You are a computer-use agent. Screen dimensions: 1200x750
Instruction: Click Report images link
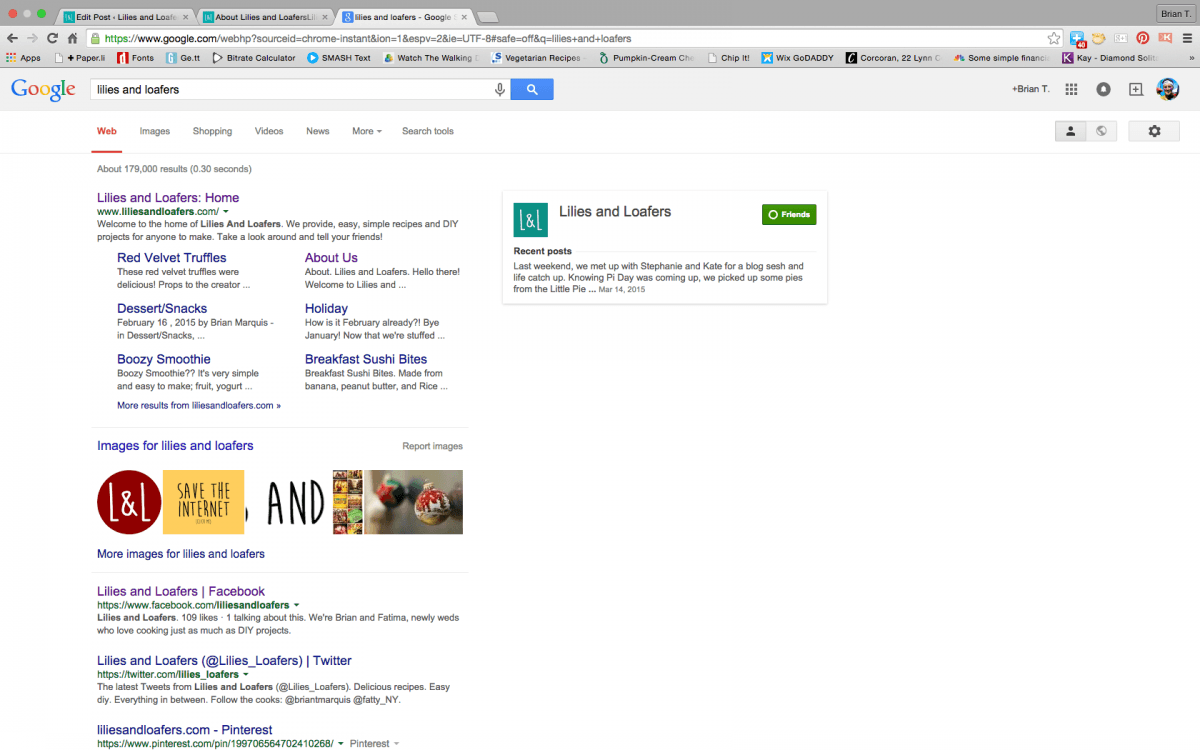pos(432,446)
